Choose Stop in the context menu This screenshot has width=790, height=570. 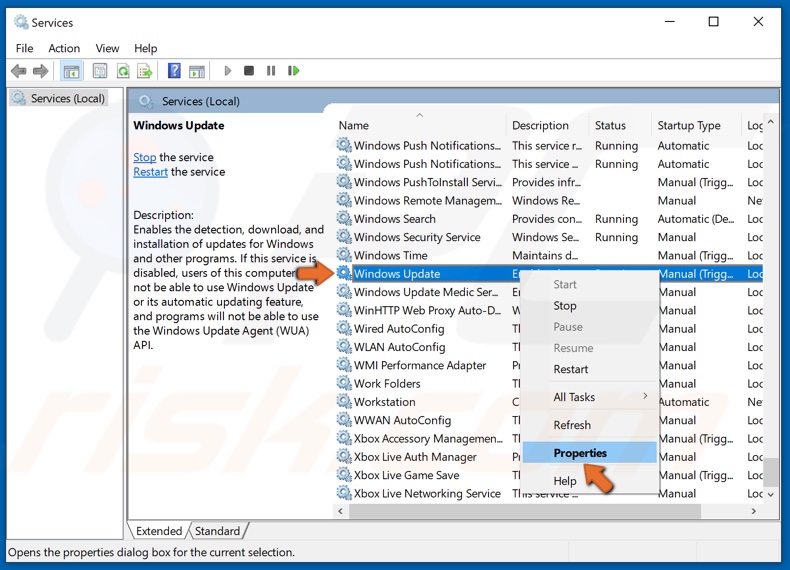(x=589, y=306)
